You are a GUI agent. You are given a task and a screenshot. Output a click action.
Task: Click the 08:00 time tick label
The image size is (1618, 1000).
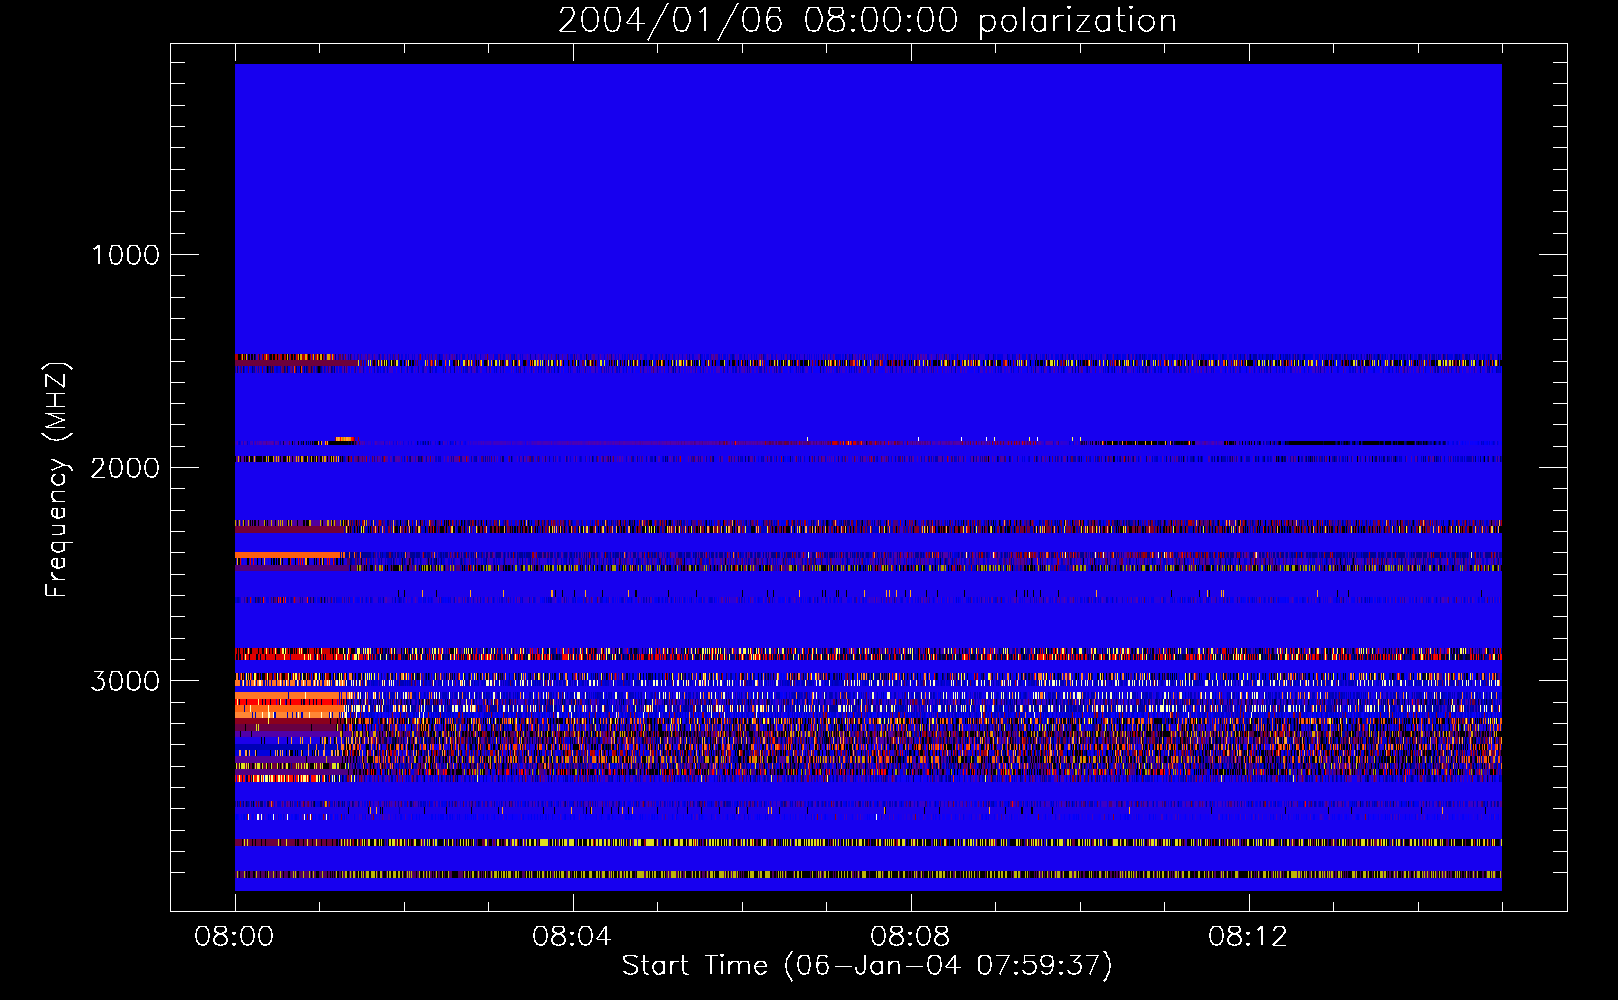pos(234,937)
